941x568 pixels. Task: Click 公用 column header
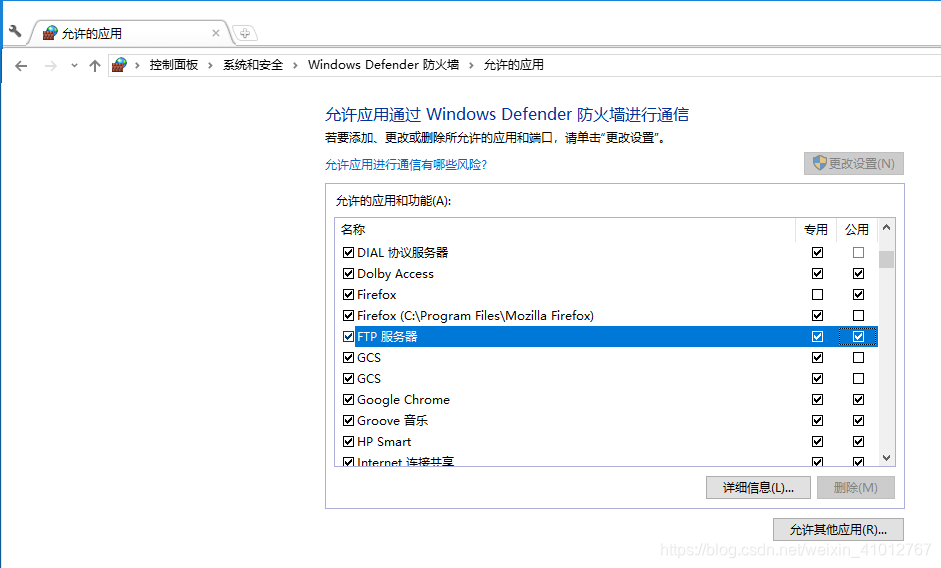pos(856,229)
